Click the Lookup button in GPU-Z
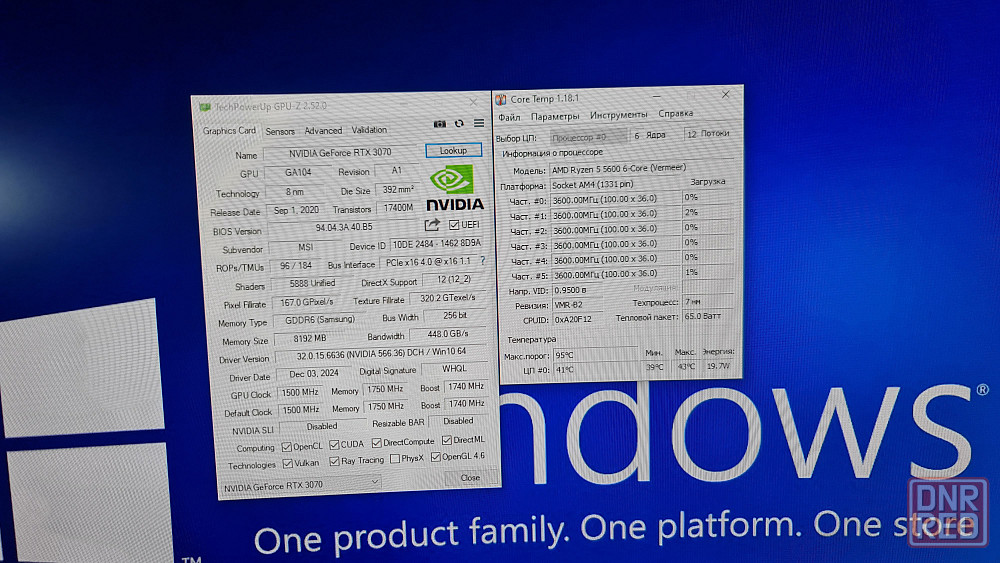1000x563 pixels. tap(453, 150)
